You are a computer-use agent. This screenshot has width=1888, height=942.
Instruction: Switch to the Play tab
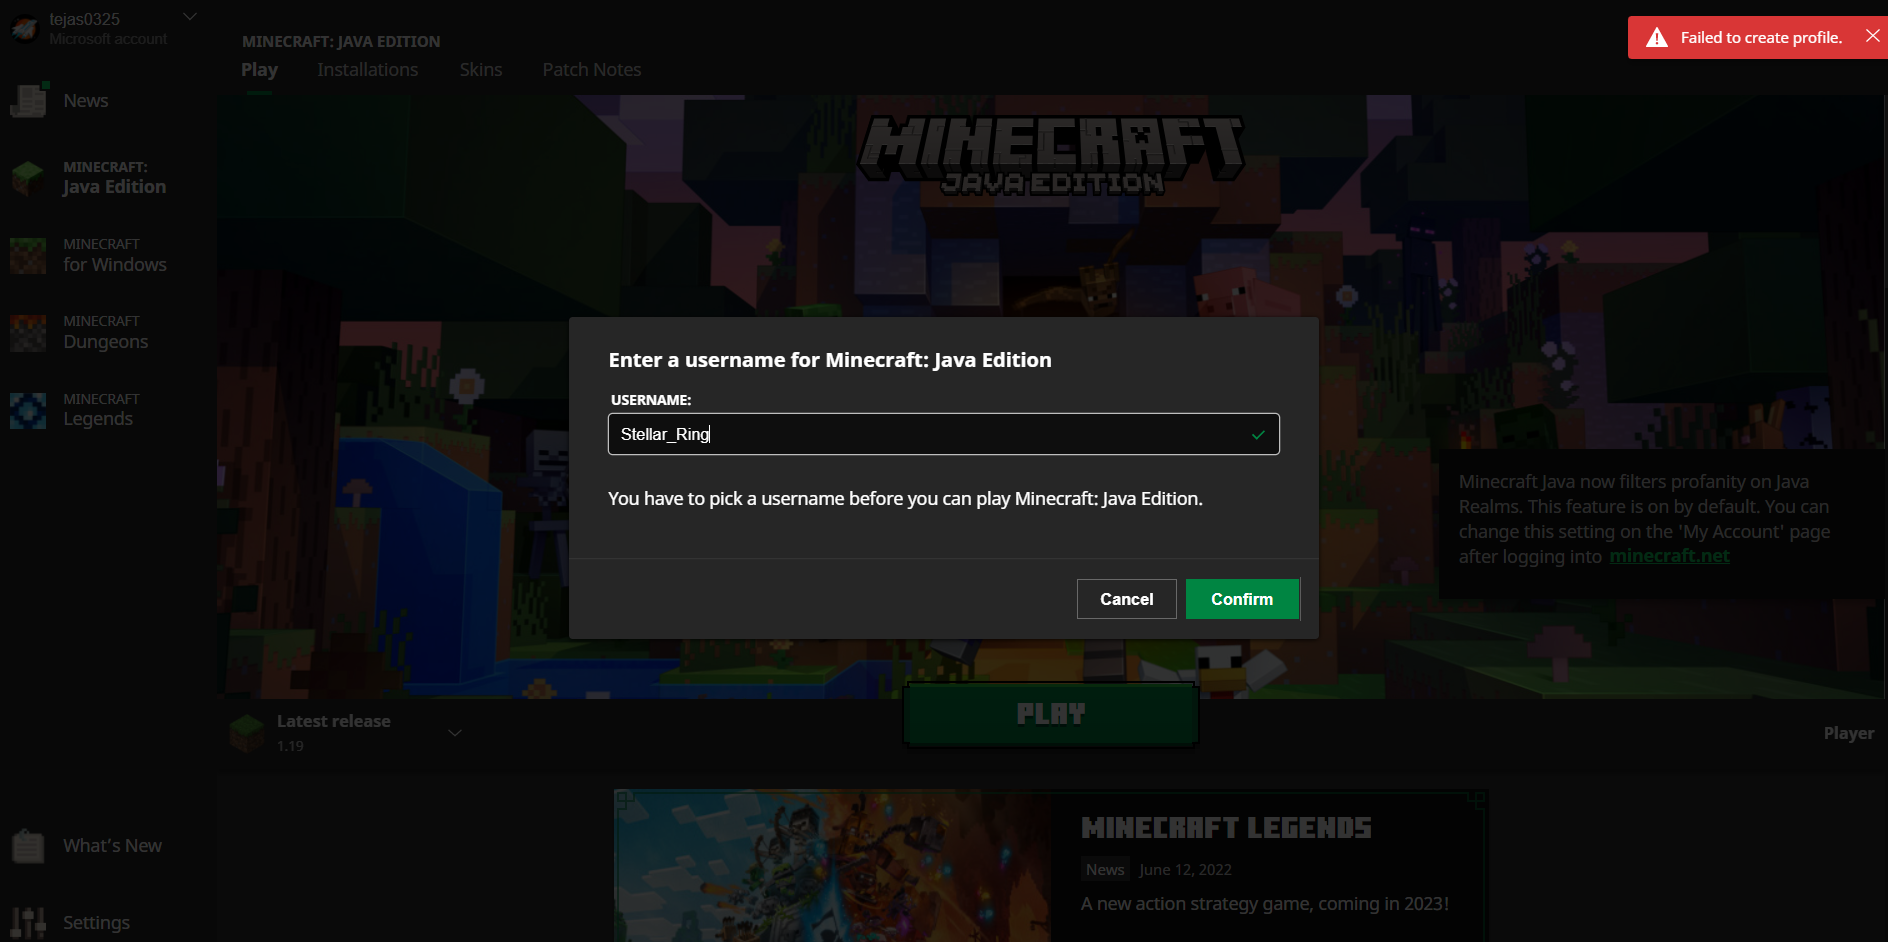coord(259,70)
